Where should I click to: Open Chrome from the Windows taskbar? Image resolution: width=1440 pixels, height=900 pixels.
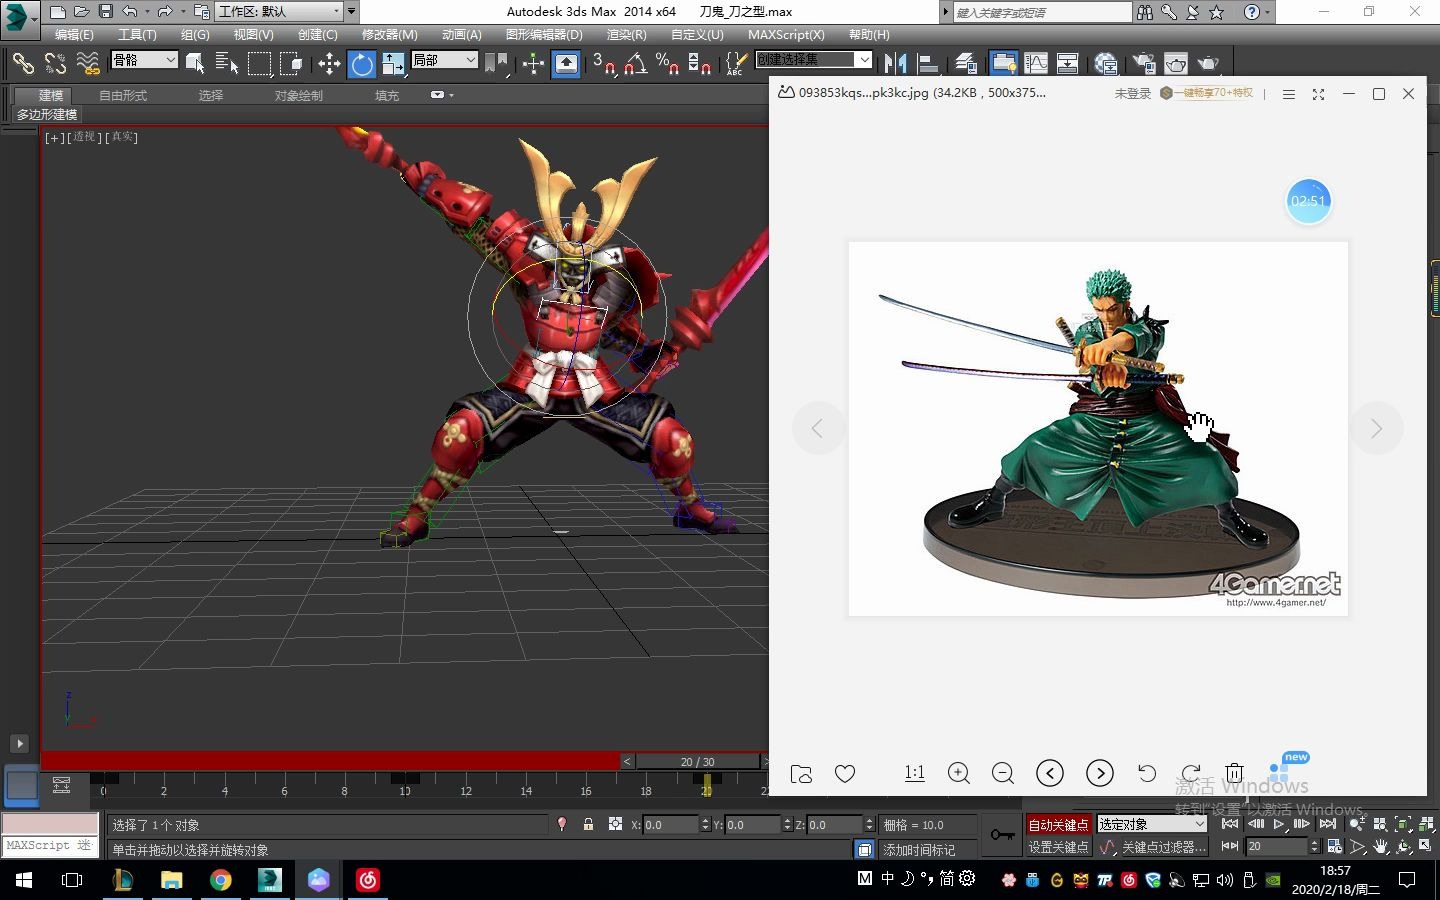coord(220,880)
